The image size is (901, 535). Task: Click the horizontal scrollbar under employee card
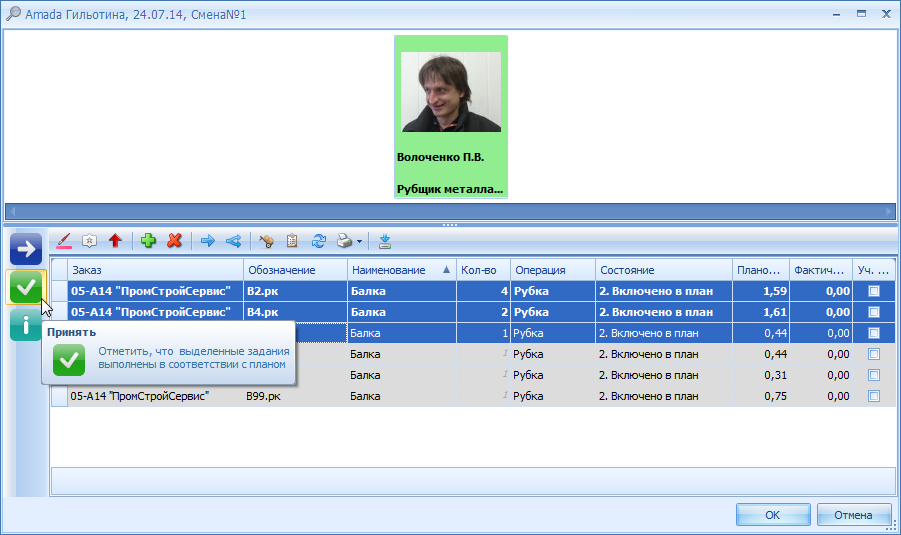[x=450, y=211]
